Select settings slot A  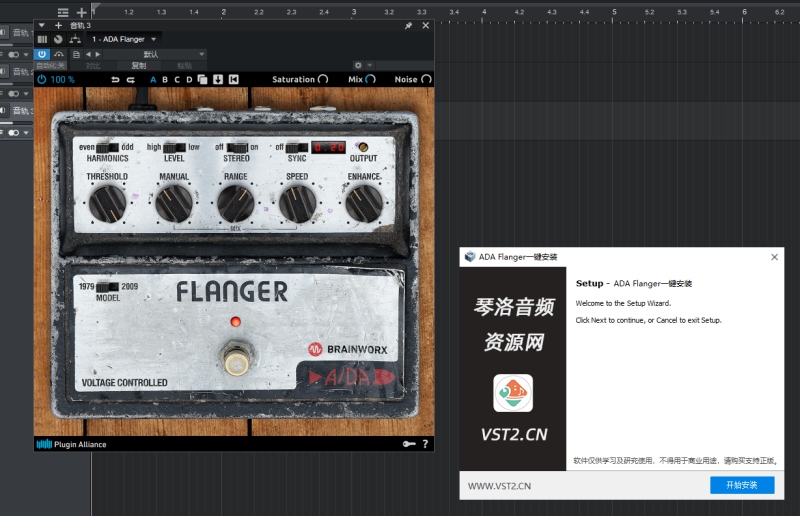(153, 80)
